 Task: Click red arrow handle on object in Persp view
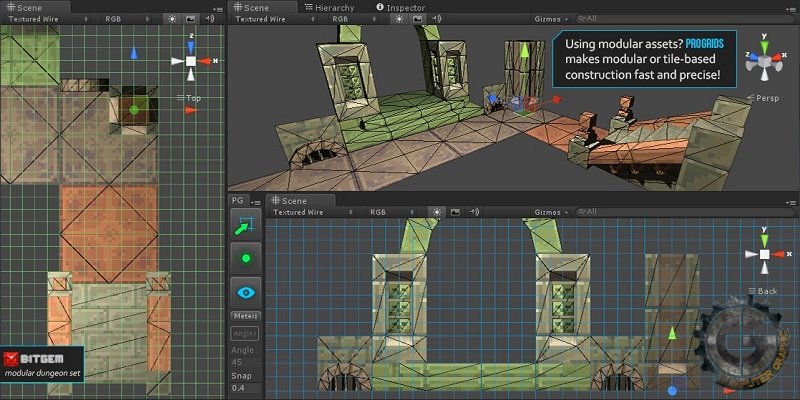click(x=557, y=100)
